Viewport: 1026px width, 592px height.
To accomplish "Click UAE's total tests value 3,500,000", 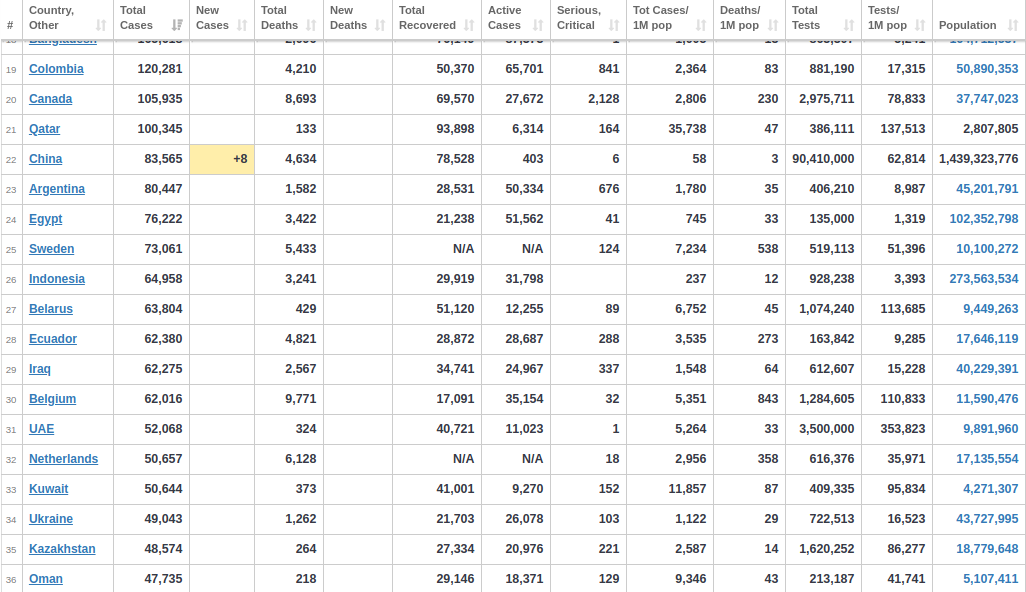I will [826, 429].
